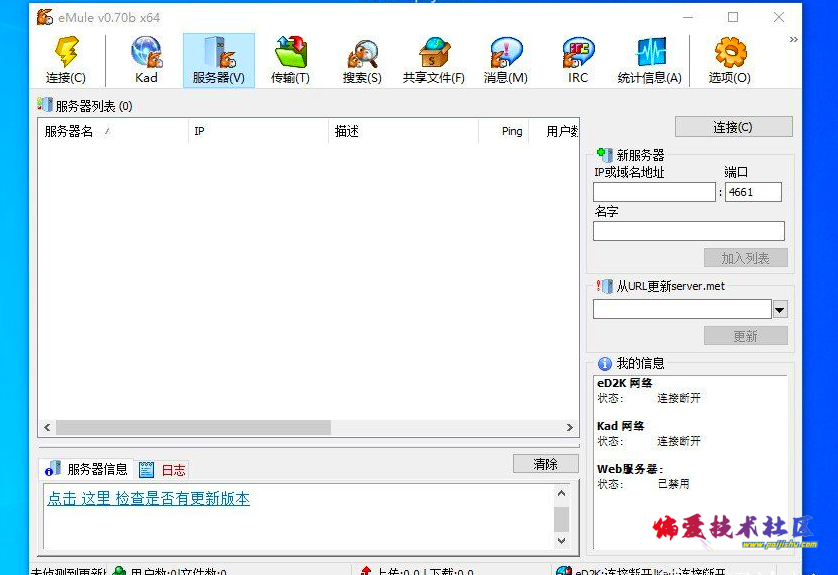Click the server list header icon
The width and height of the screenshot is (838, 575).
(45, 104)
